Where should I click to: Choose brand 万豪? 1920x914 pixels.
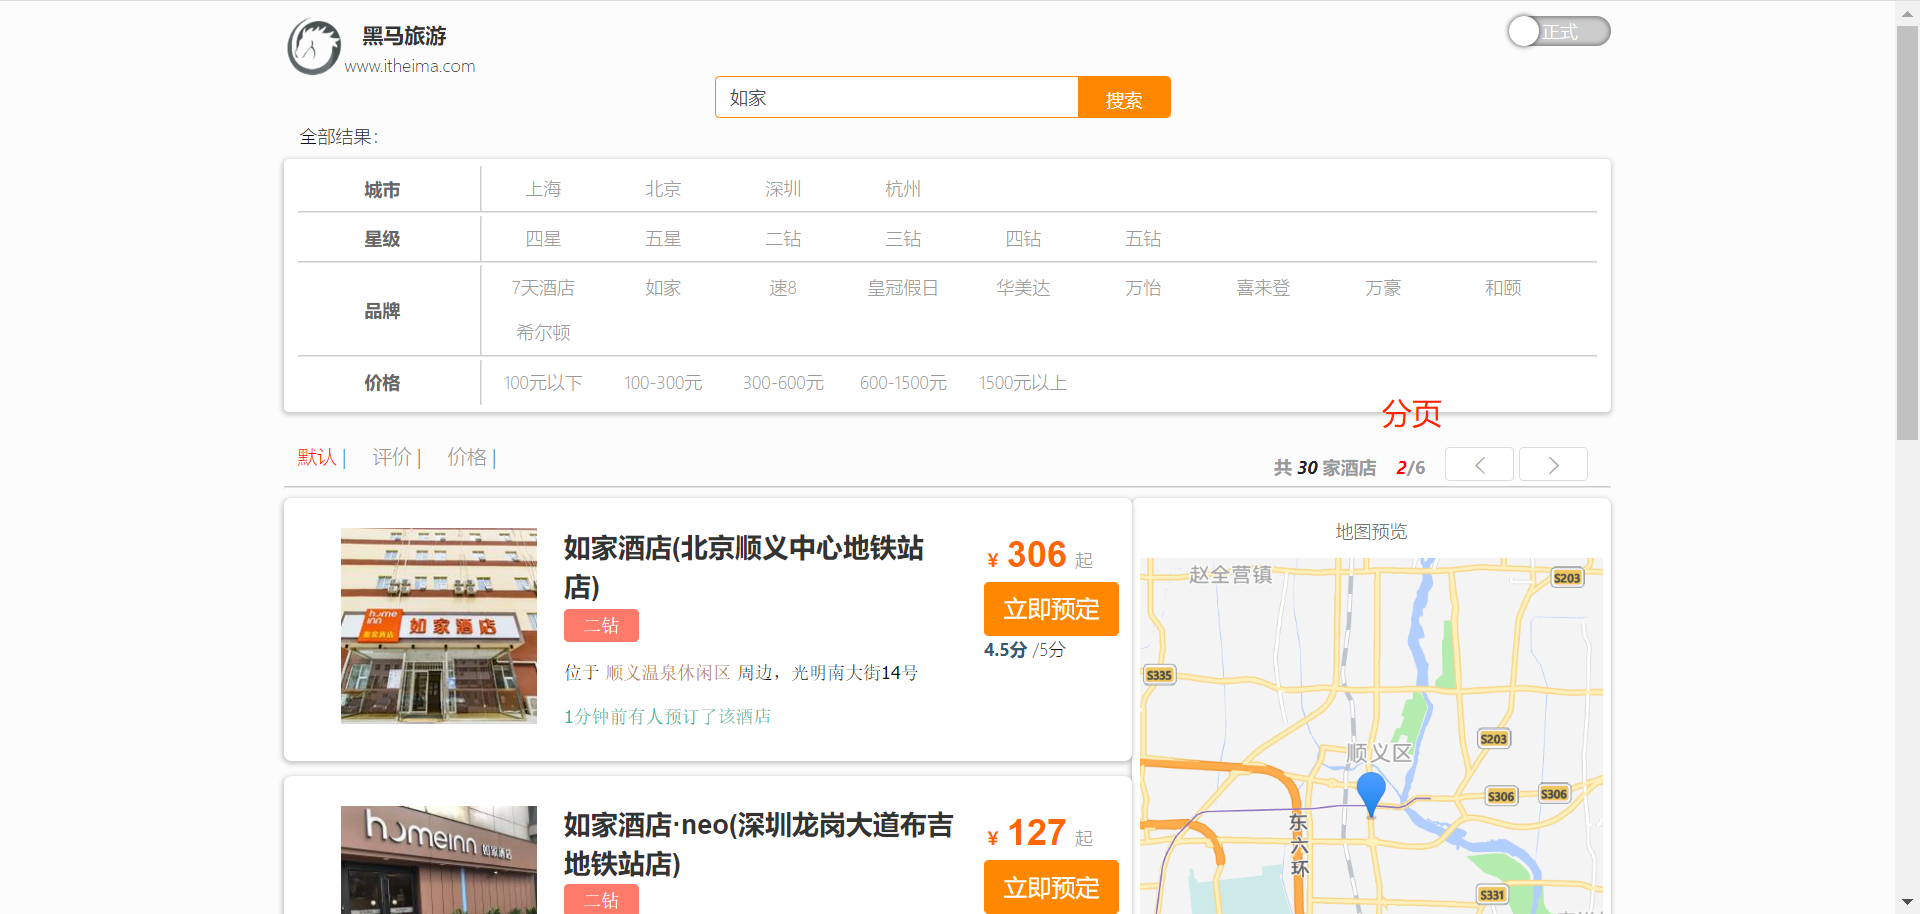(1383, 288)
